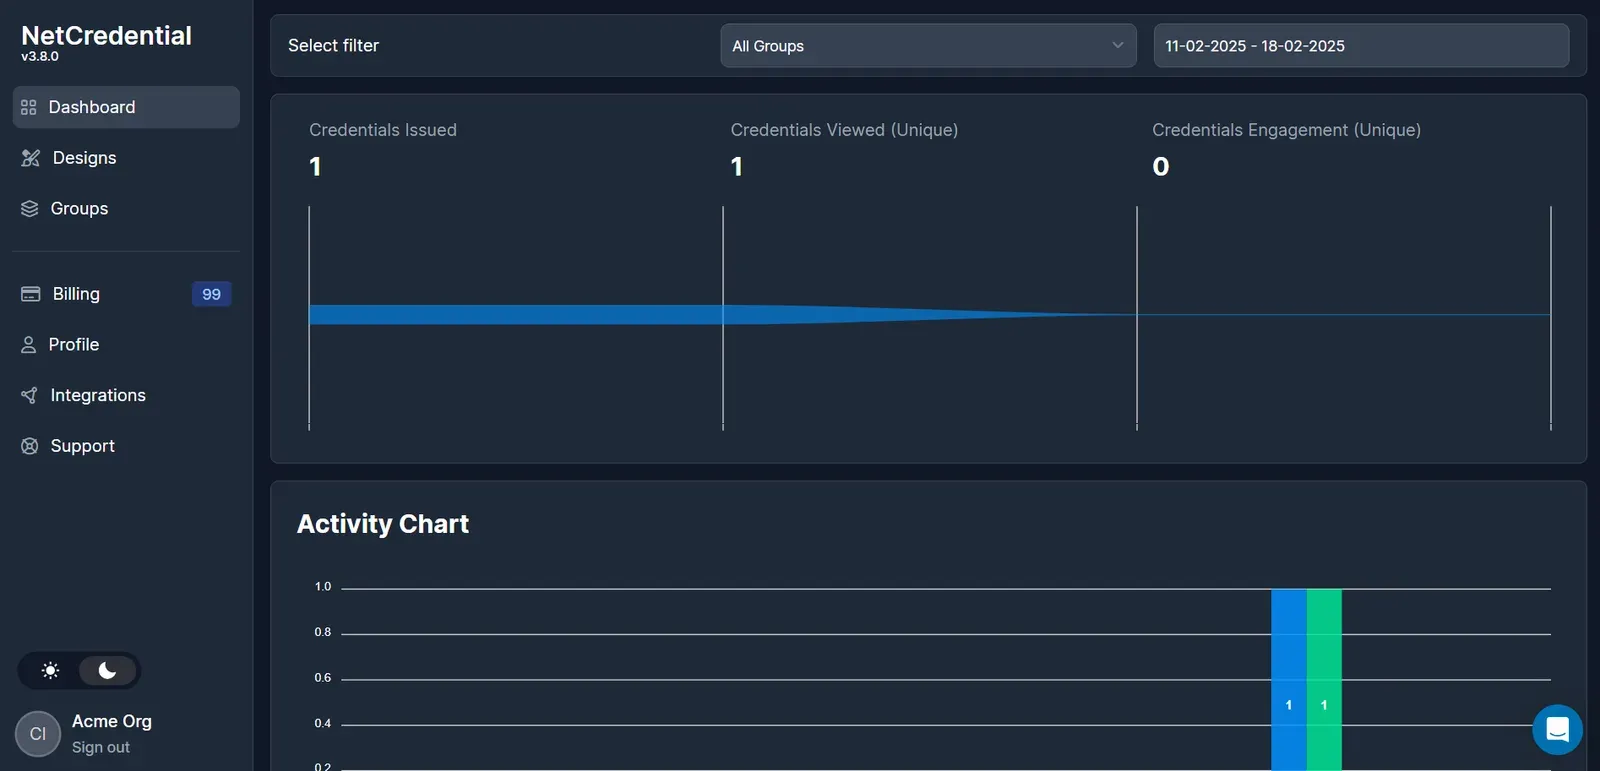Click the blue bar in Activity Chart
1600x771 pixels.
[1288, 680]
